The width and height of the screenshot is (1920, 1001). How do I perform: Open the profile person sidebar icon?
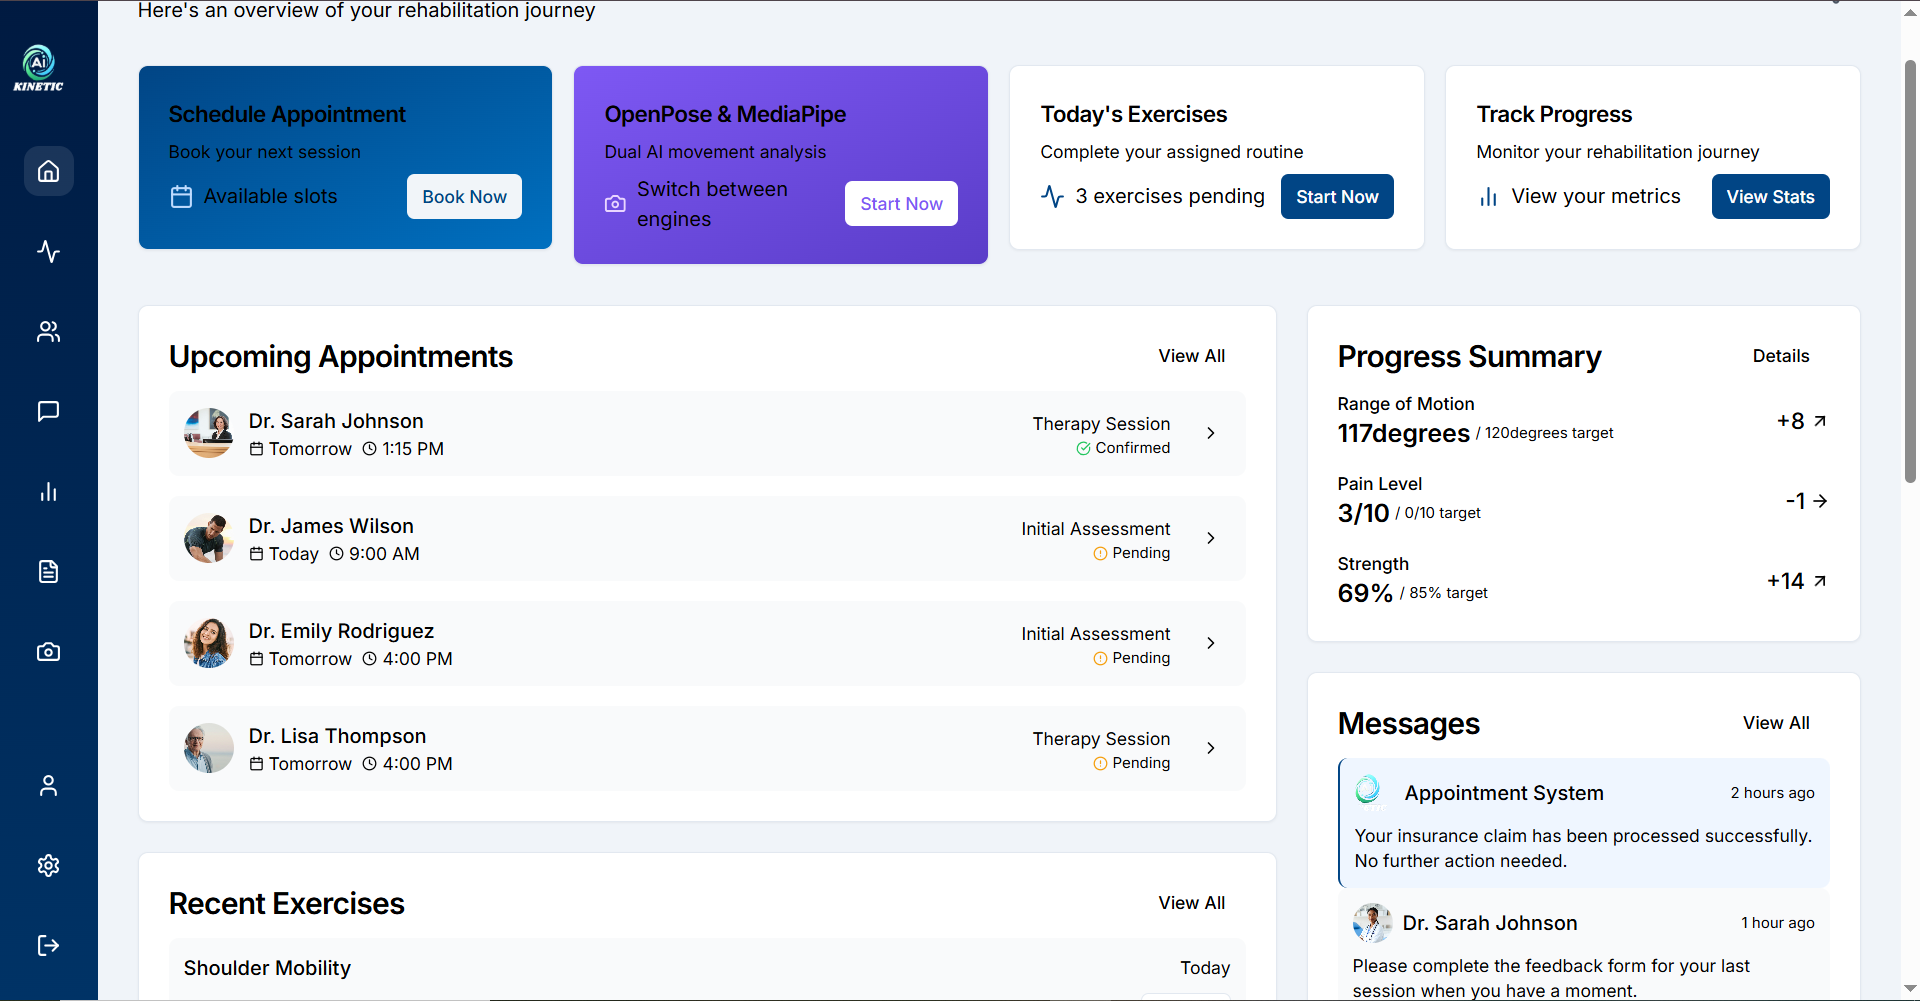[48, 786]
